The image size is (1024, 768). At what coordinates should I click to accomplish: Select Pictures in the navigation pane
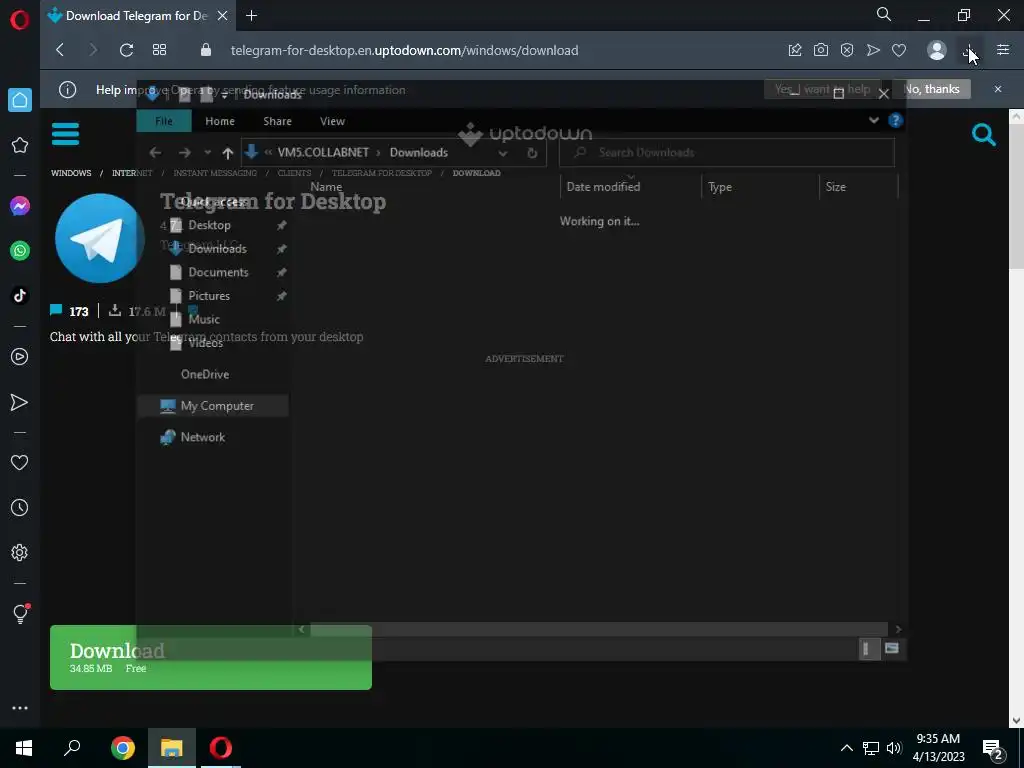pyautogui.click(x=209, y=296)
